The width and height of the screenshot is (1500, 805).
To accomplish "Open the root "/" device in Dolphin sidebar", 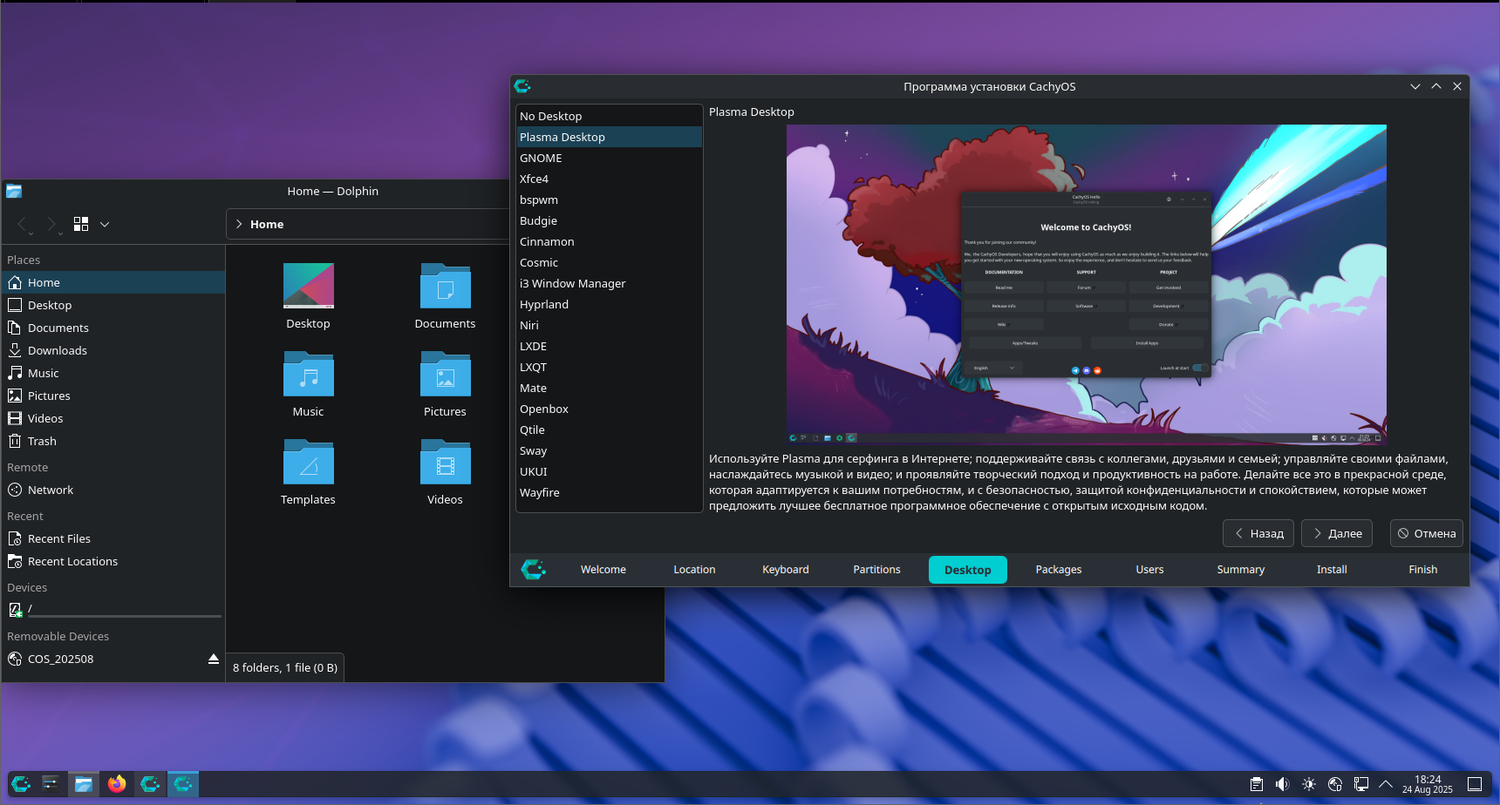I will [113, 609].
